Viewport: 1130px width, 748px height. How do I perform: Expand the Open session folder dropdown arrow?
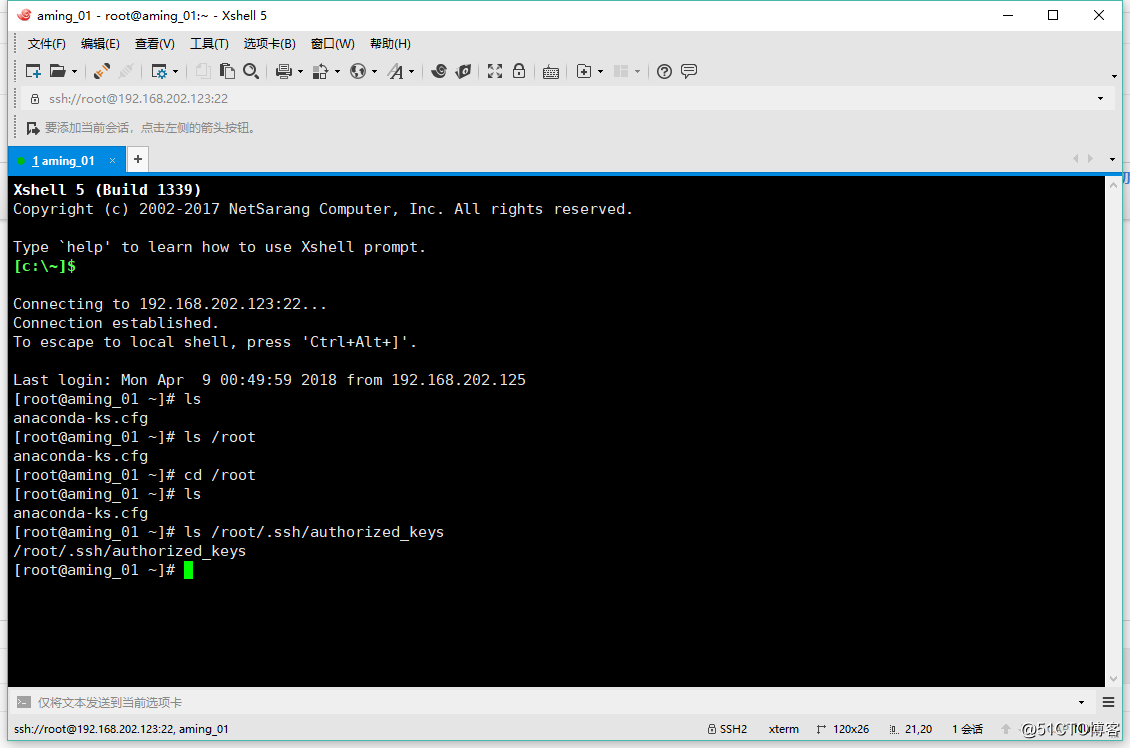(74, 72)
